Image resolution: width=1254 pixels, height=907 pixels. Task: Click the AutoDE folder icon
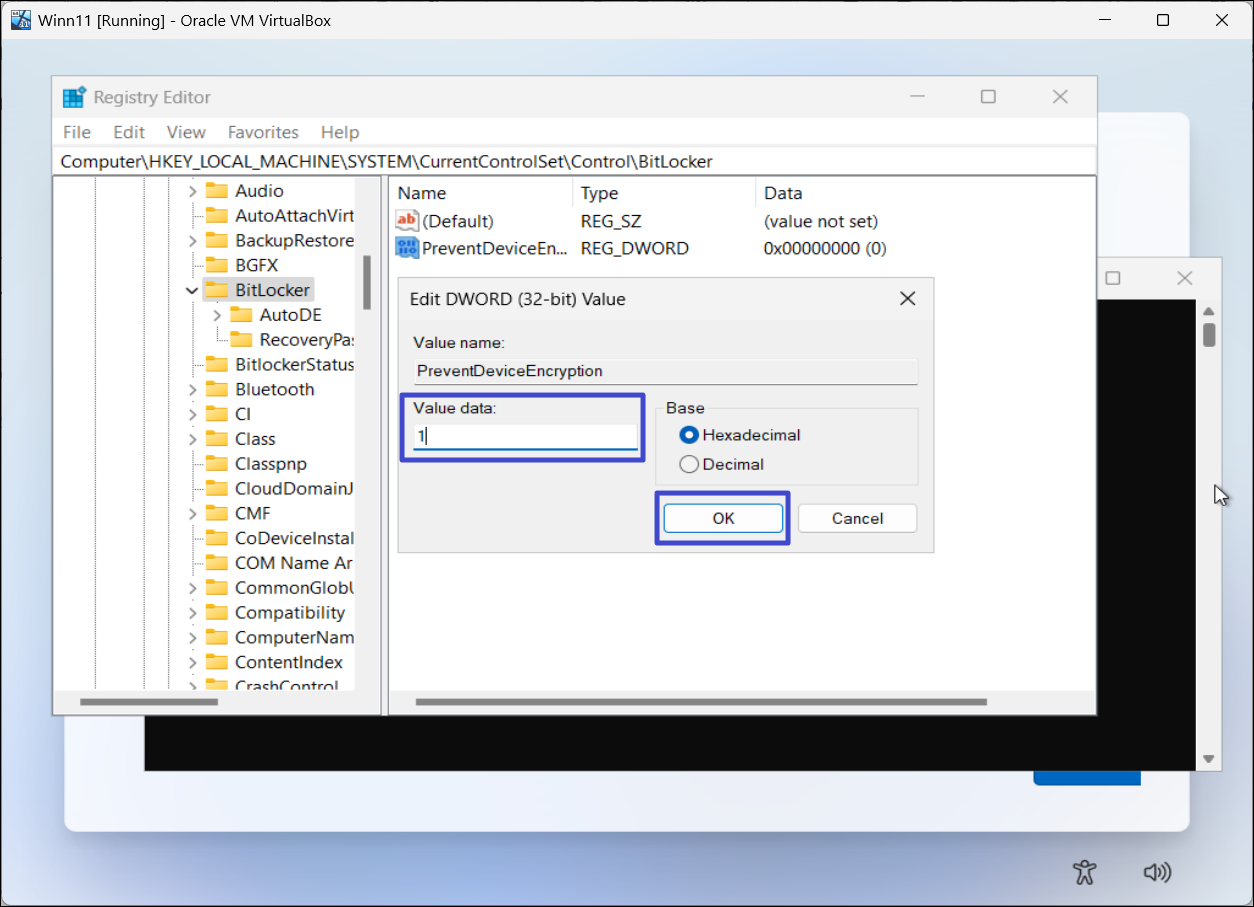pos(241,315)
